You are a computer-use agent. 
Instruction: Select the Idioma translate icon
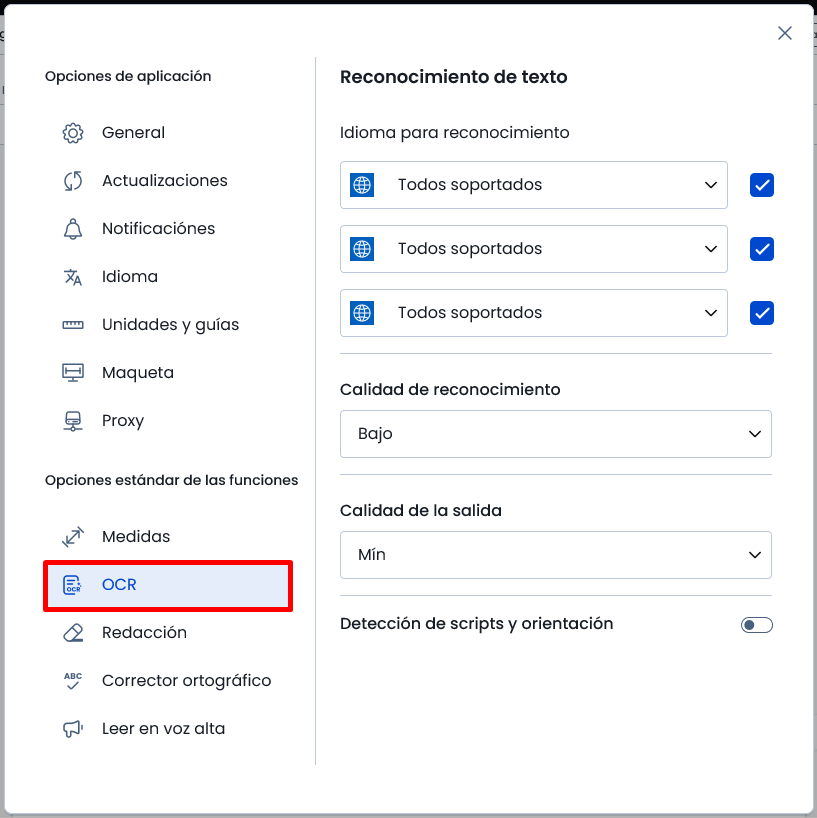pos(73,277)
